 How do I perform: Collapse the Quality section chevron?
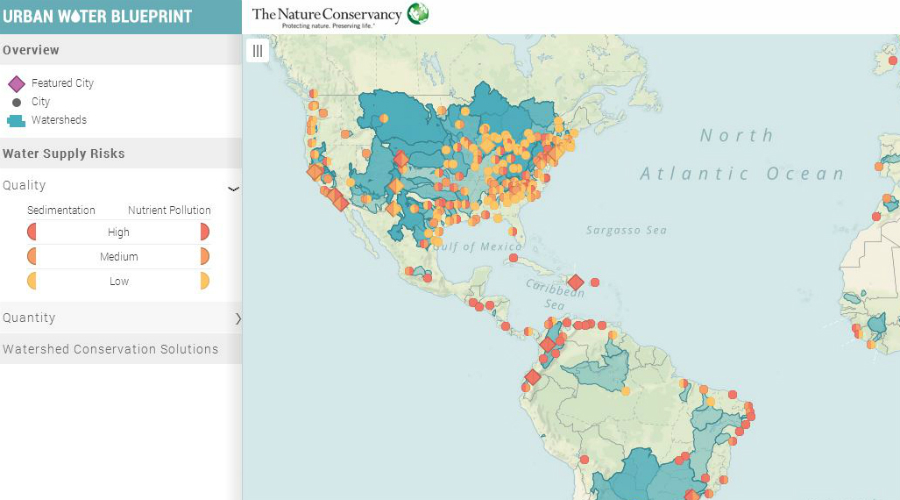pos(233,188)
